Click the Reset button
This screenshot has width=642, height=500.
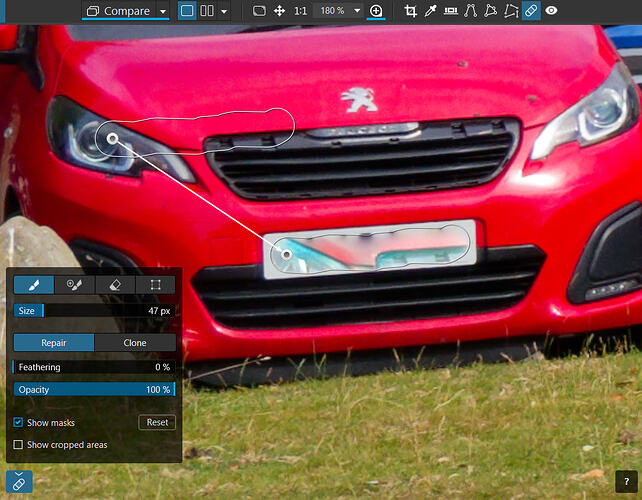pyautogui.click(x=157, y=422)
